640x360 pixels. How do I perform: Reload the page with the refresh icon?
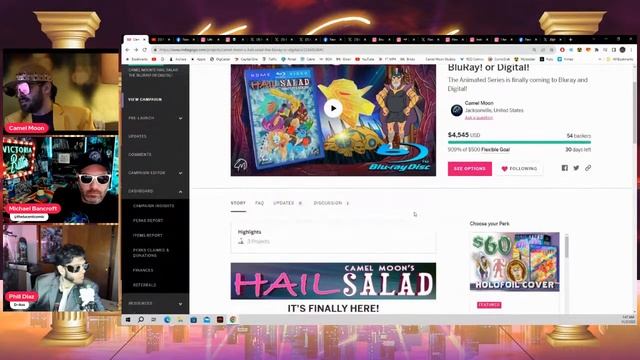pyautogui.click(x=144, y=50)
